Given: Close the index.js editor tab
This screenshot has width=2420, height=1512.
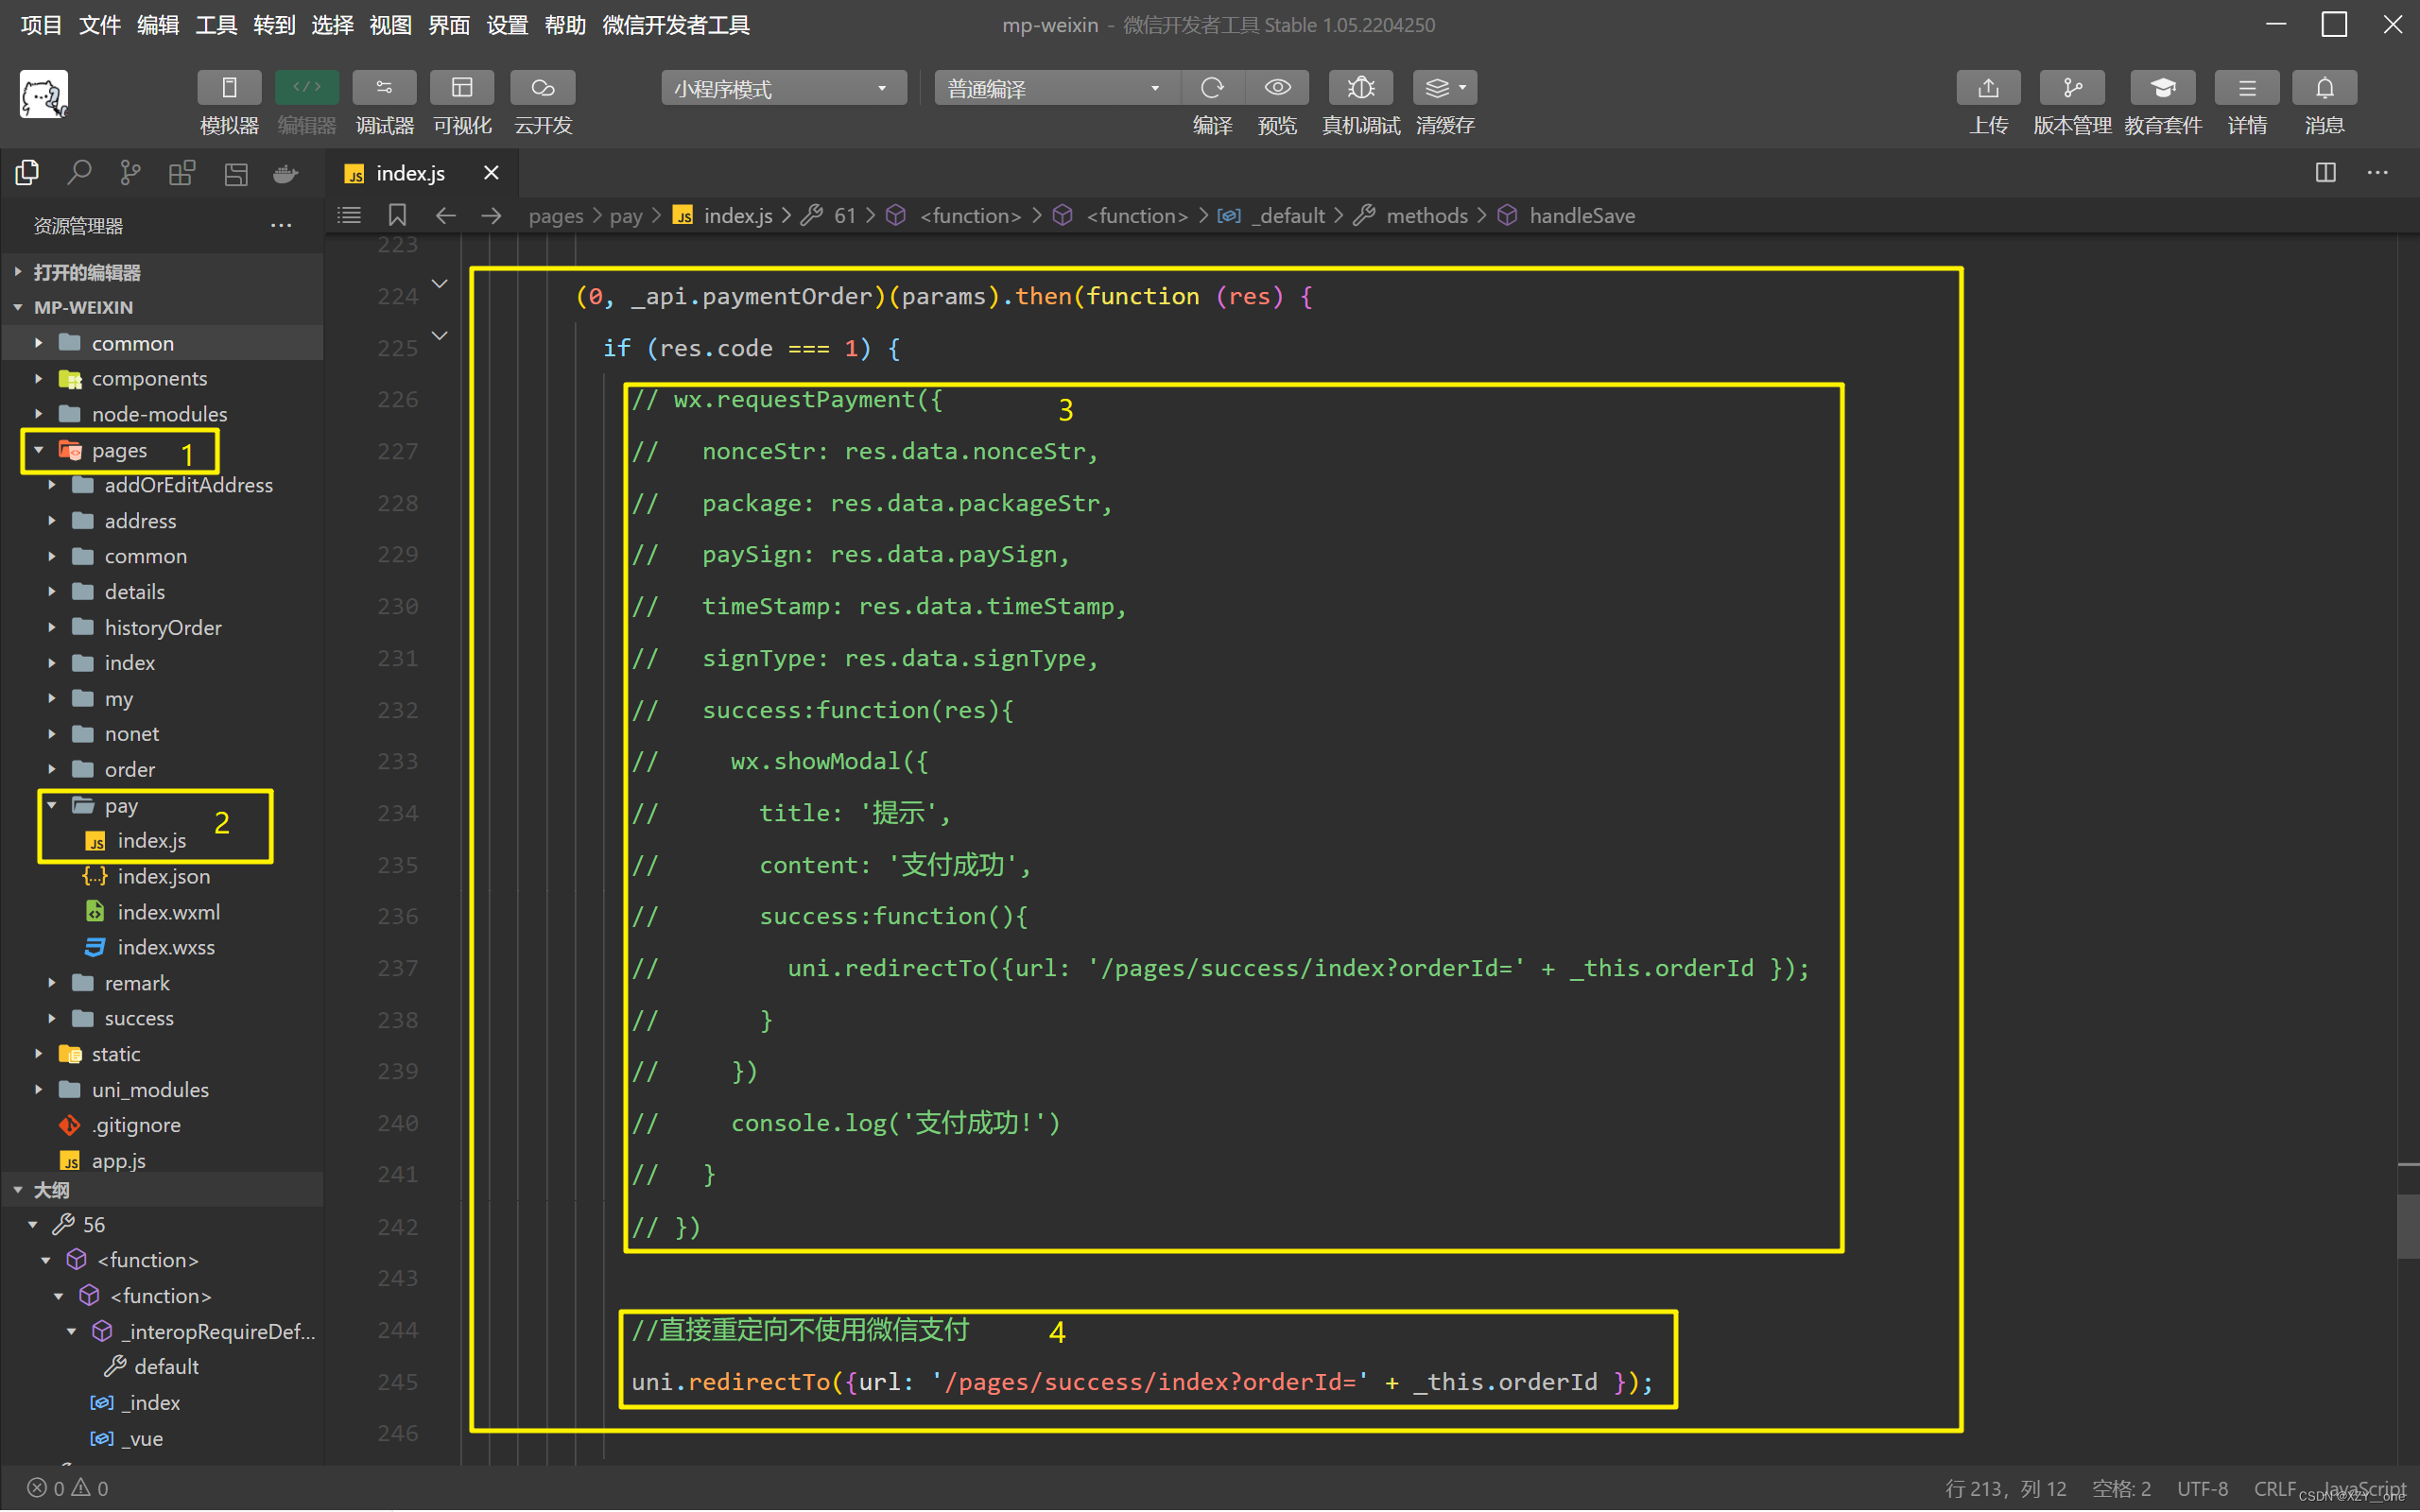Looking at the screenshot, I should coord(491,173).
